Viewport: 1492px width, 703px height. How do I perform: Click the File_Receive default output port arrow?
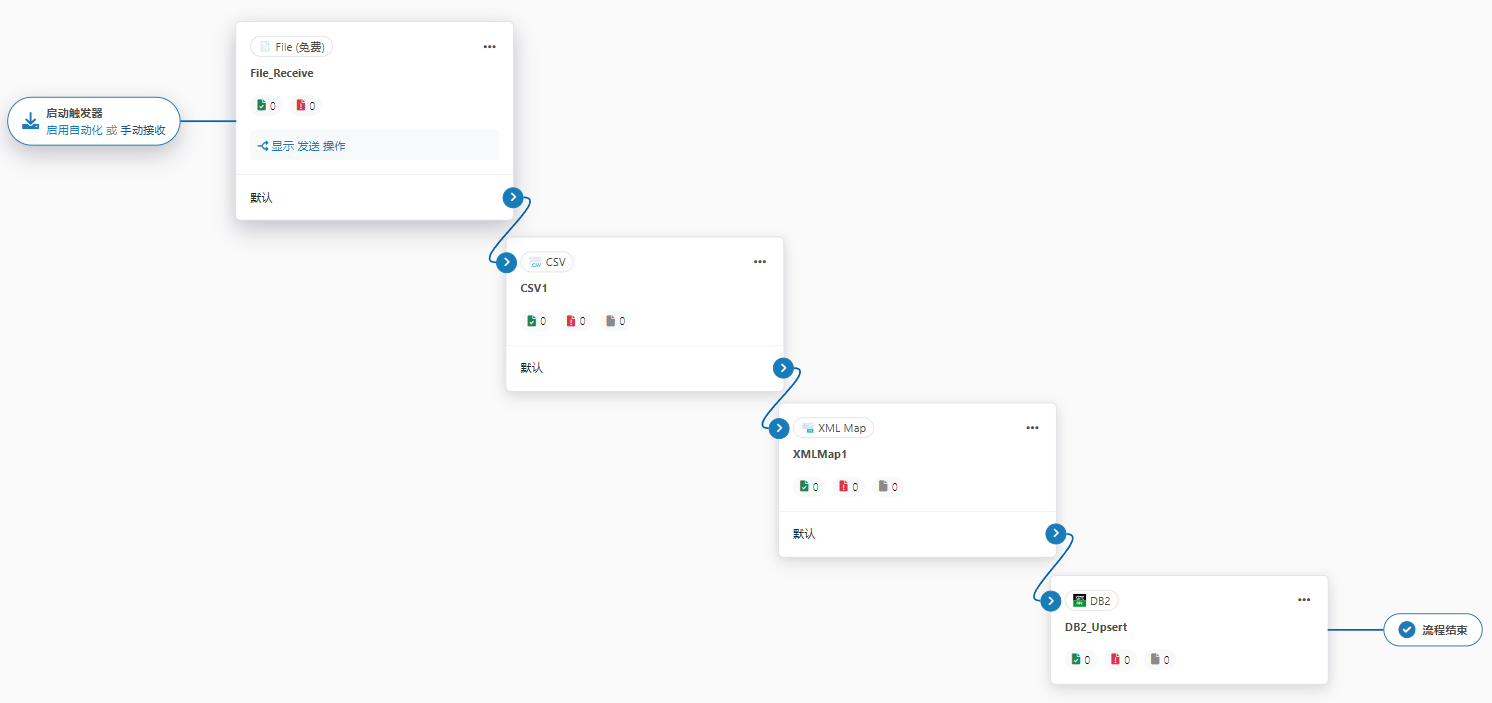[x=512, y=198]
